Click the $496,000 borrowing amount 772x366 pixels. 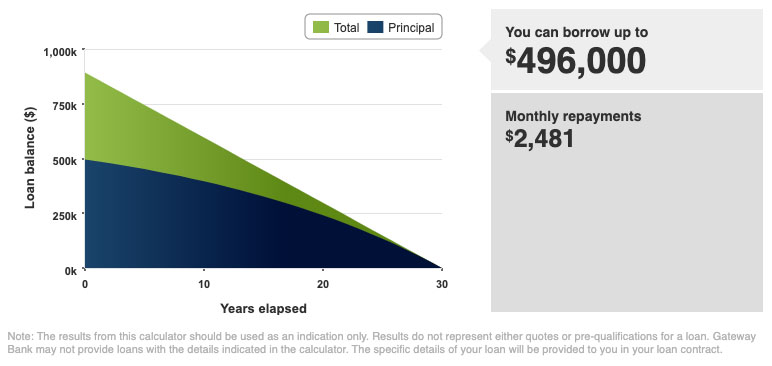pos(575,62)
